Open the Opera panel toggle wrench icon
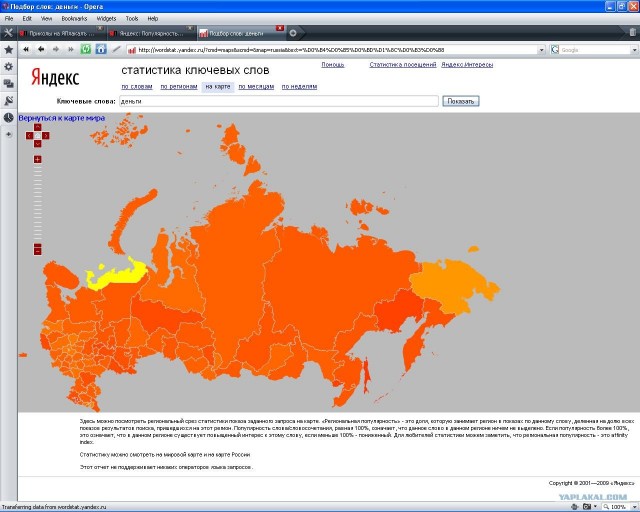Image resolution: width=640 pixels, height=512 pixels. click(x=8, y=33)
